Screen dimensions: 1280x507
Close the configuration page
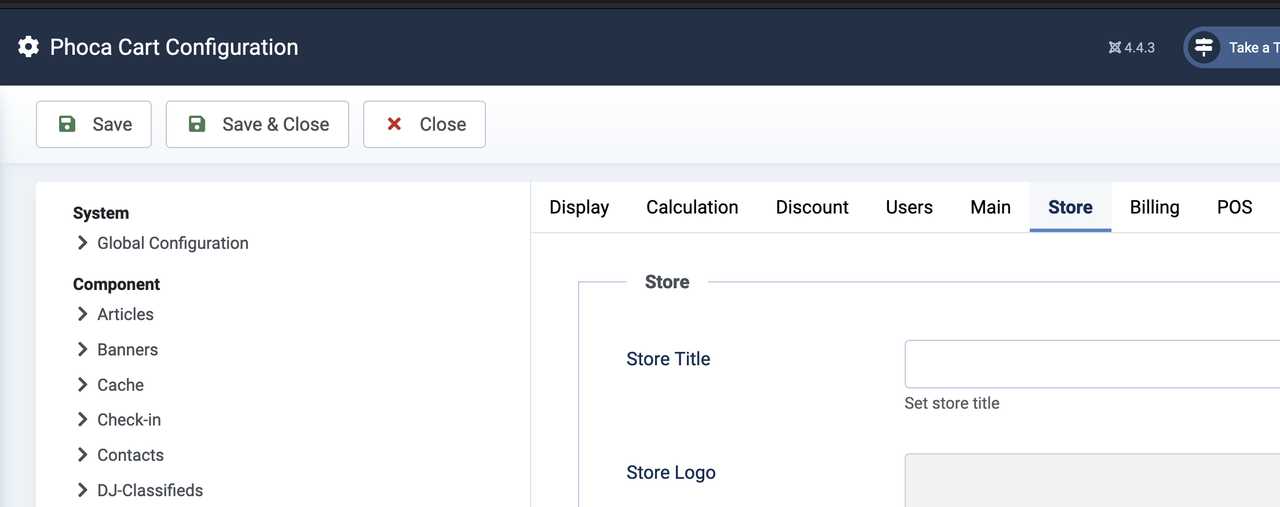click(x=424, y=124)
